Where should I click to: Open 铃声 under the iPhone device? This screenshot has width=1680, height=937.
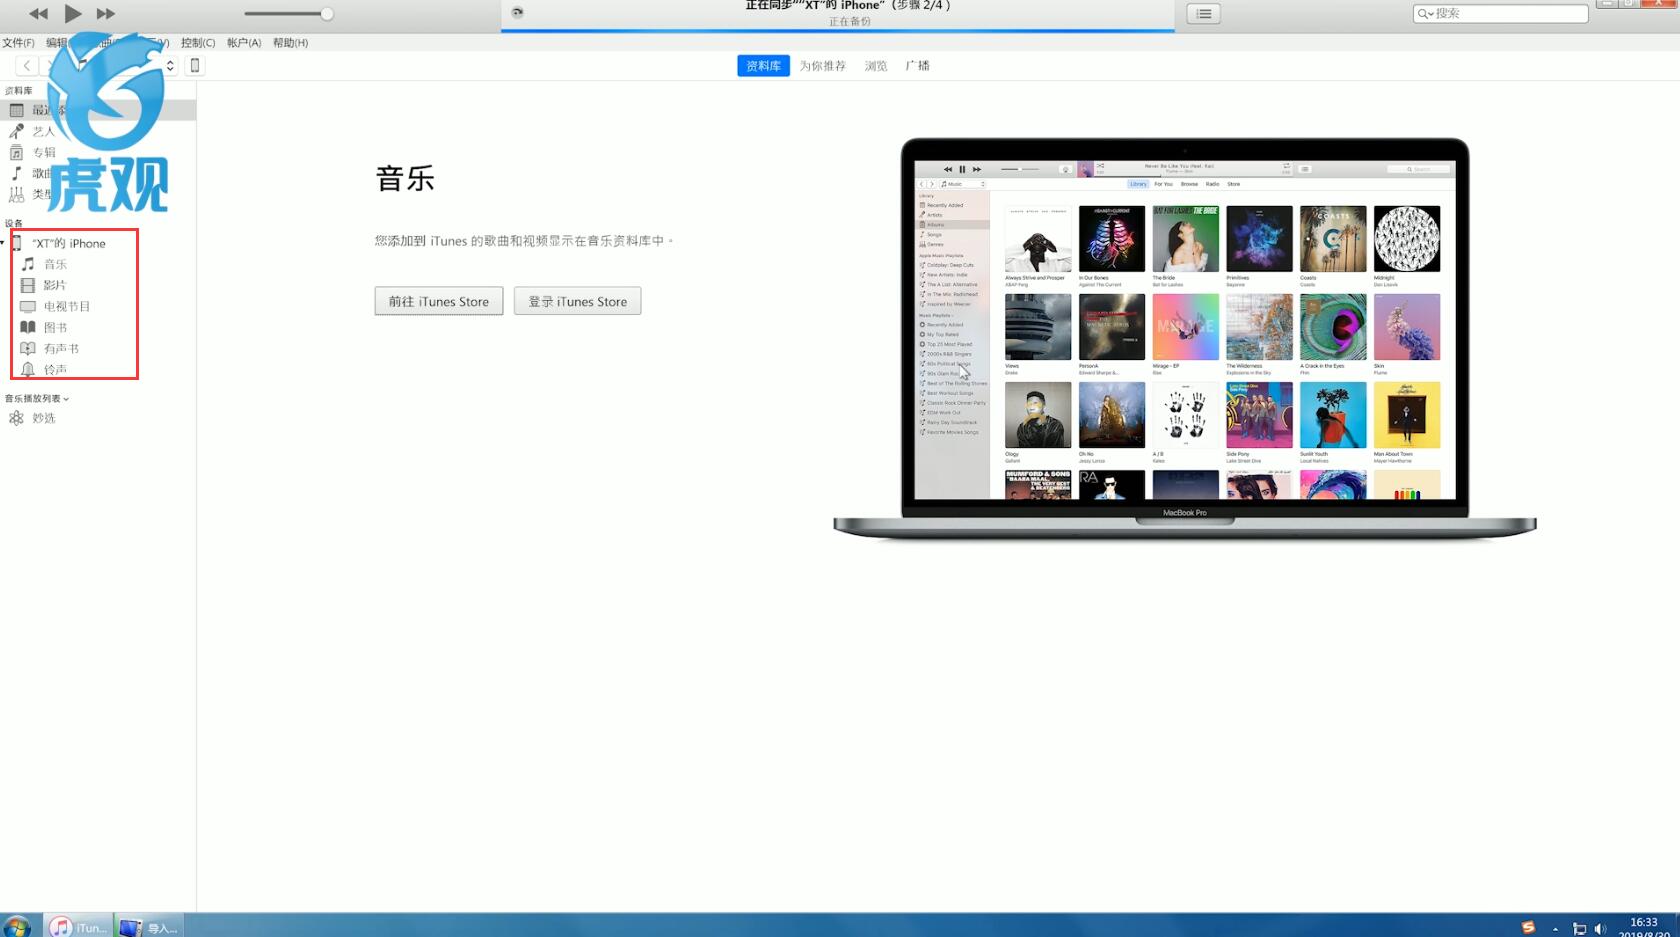pos(55,369)
